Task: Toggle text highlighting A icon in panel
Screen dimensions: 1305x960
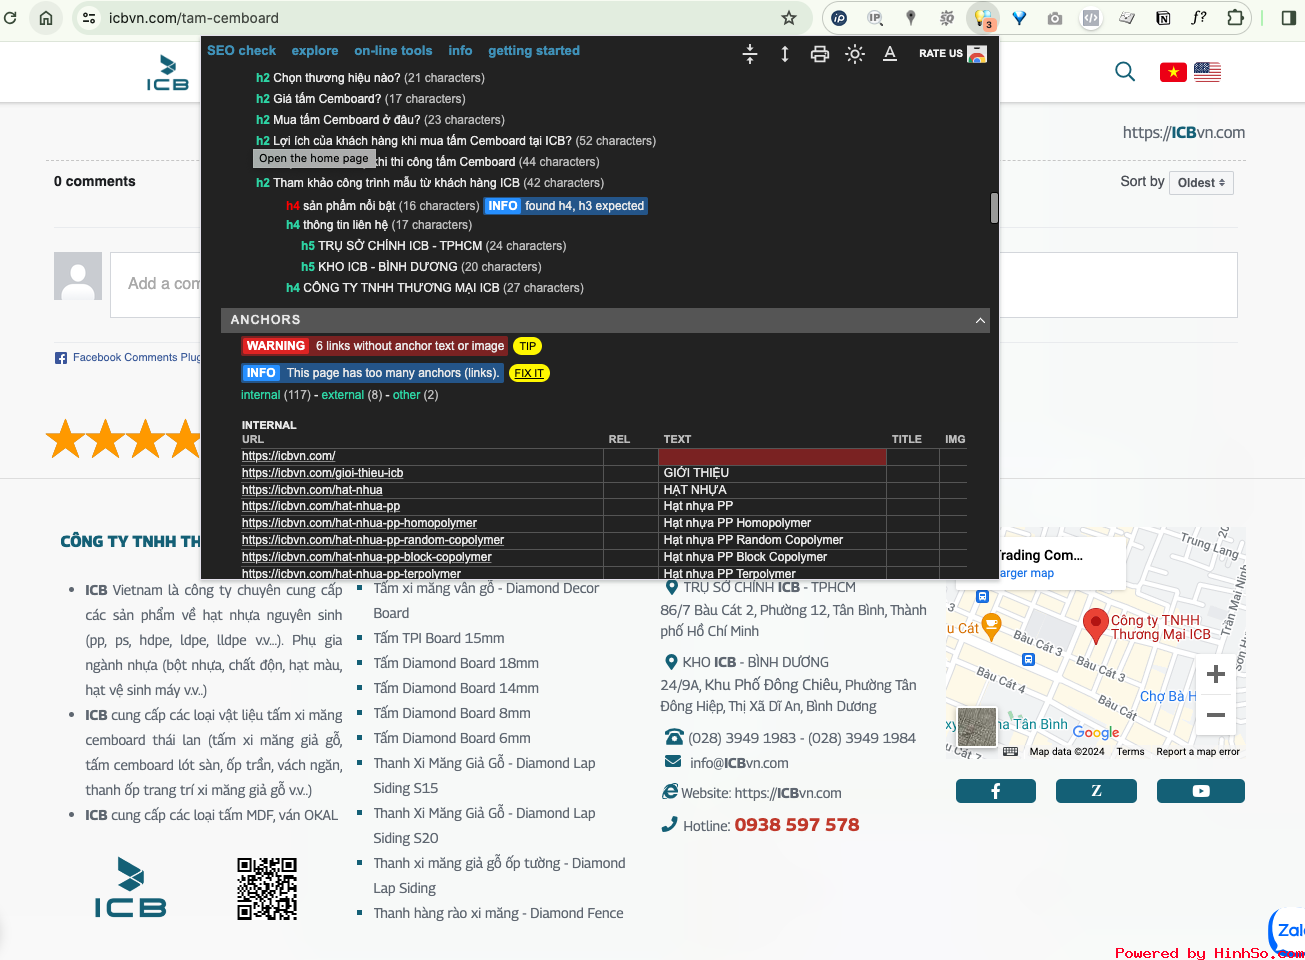Action: [890, 54]
